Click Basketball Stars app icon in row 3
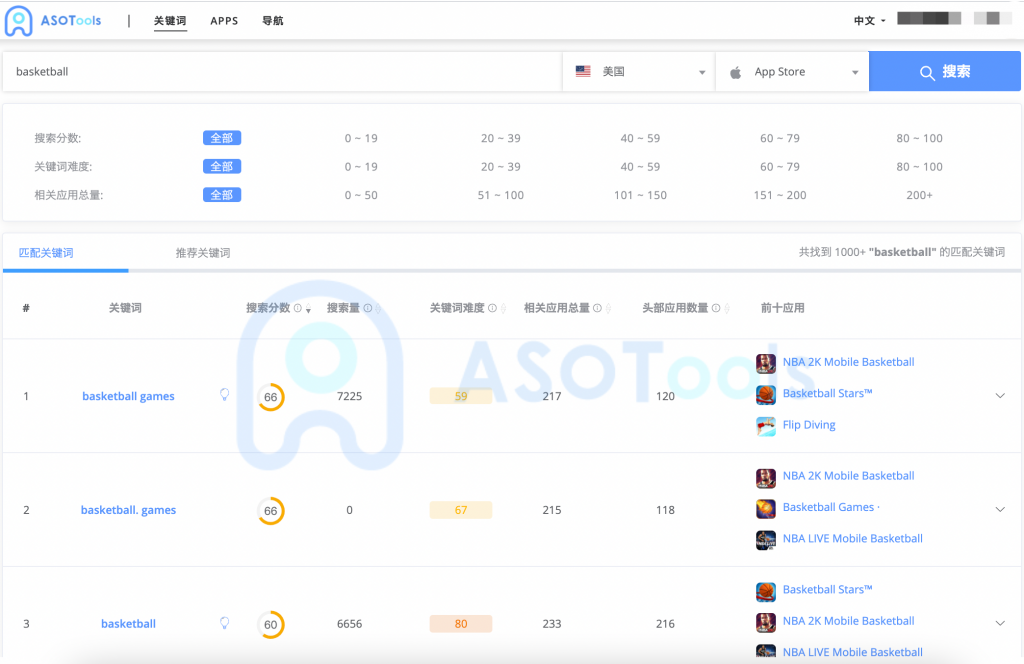The height and width of the screenshot is (664, 1024). [765, 592]
